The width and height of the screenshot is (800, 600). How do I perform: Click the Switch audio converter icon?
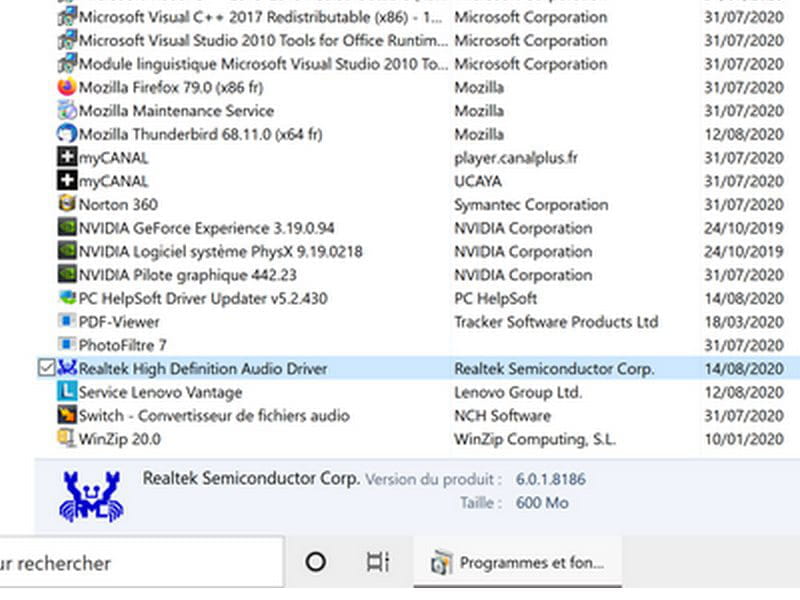pos(67,415)
